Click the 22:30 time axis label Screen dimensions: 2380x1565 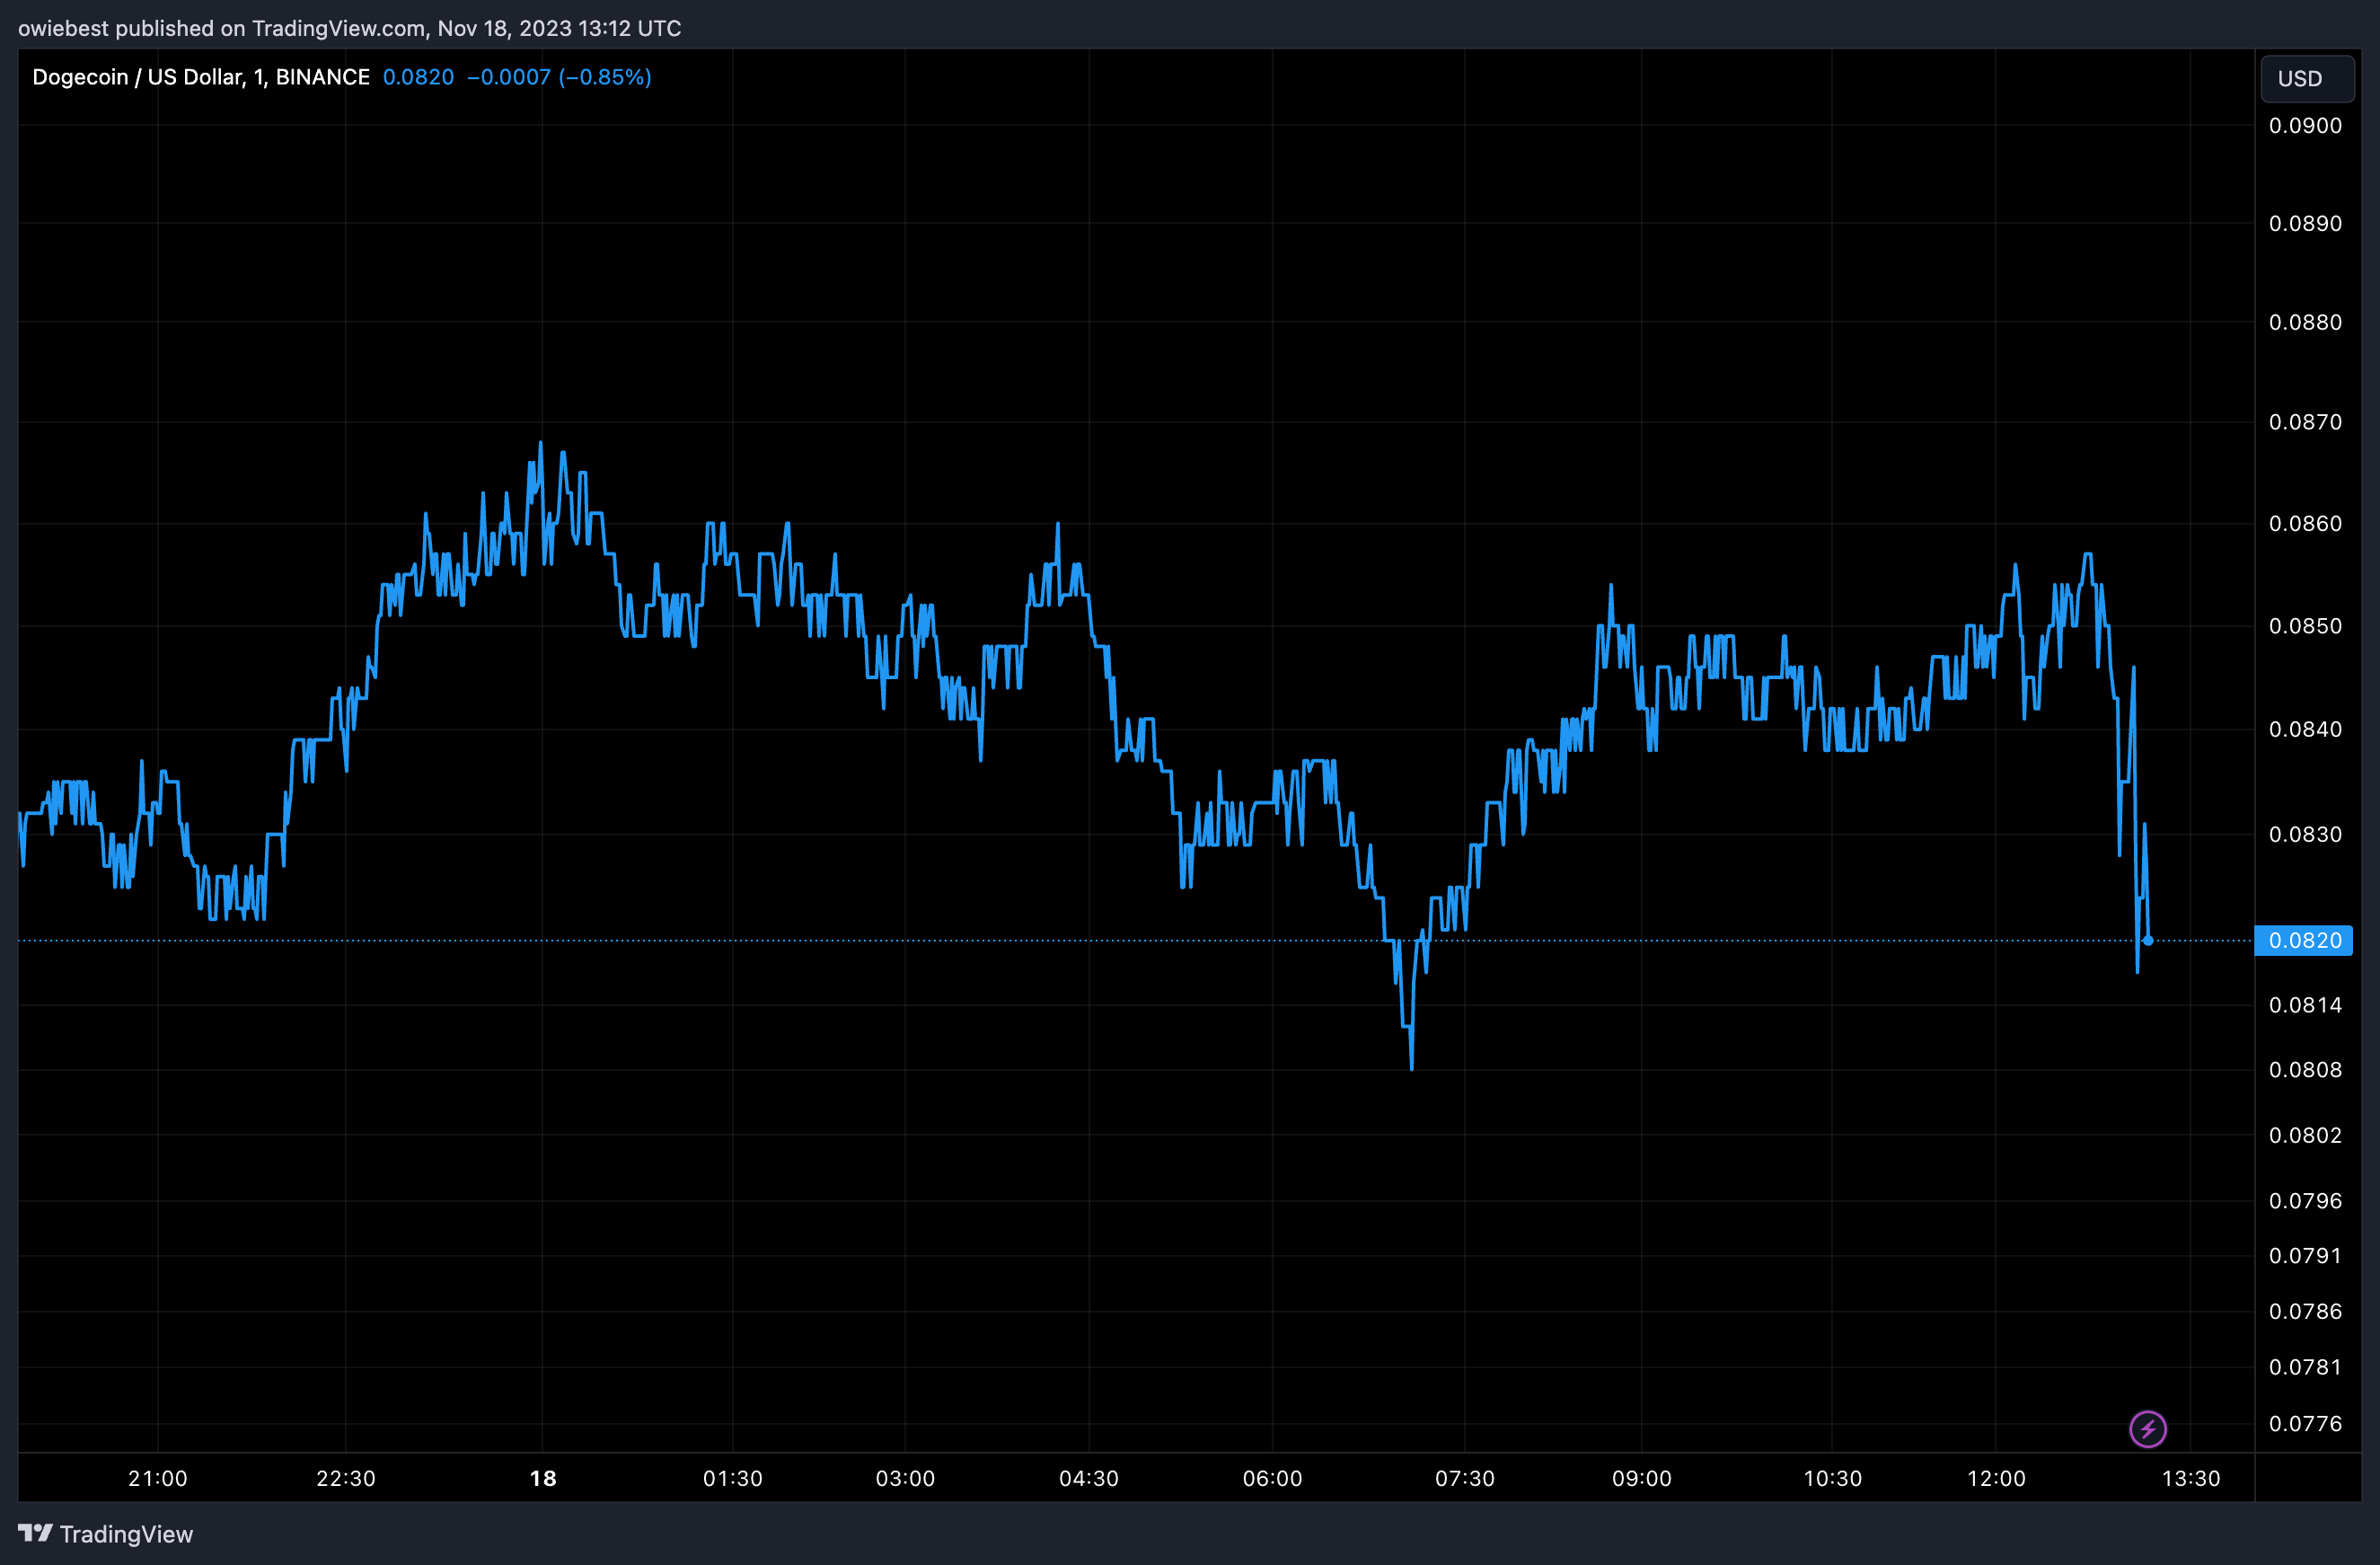(x=346, y=1478)
